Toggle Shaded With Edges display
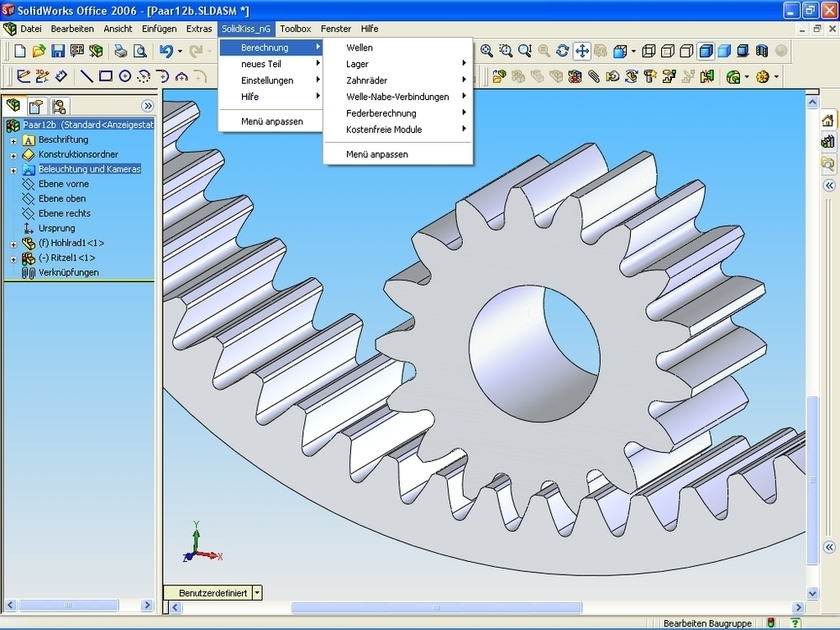The width and height of the screenshot is (840, 630). pyautogui.click(x=707, y=48)
